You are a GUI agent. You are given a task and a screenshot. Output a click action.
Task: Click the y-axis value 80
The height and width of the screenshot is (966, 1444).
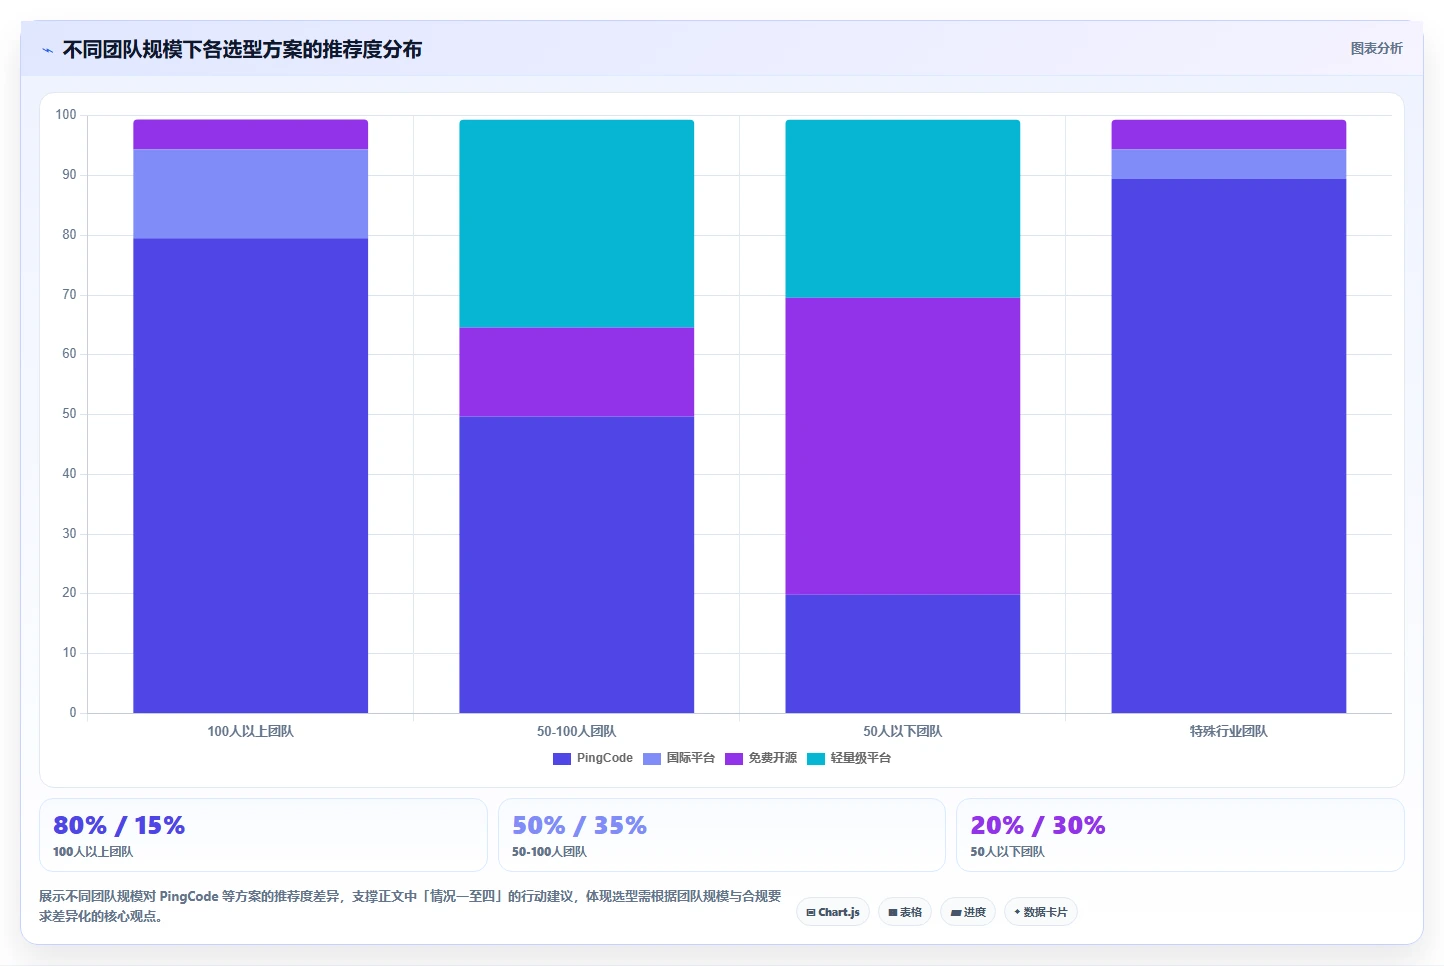[x=69, y=235]
